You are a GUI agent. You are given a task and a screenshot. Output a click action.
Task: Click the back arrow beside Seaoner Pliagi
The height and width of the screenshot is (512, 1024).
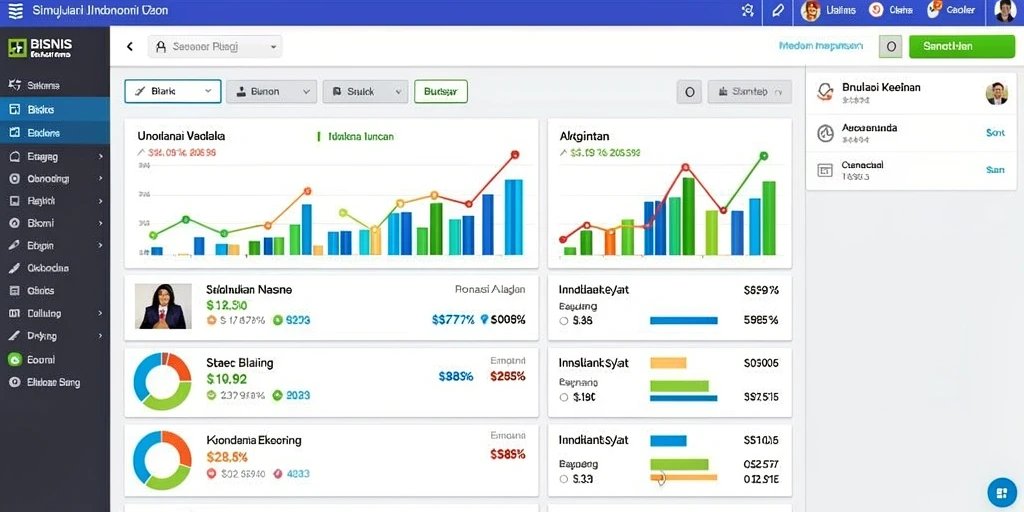[129, 46]
